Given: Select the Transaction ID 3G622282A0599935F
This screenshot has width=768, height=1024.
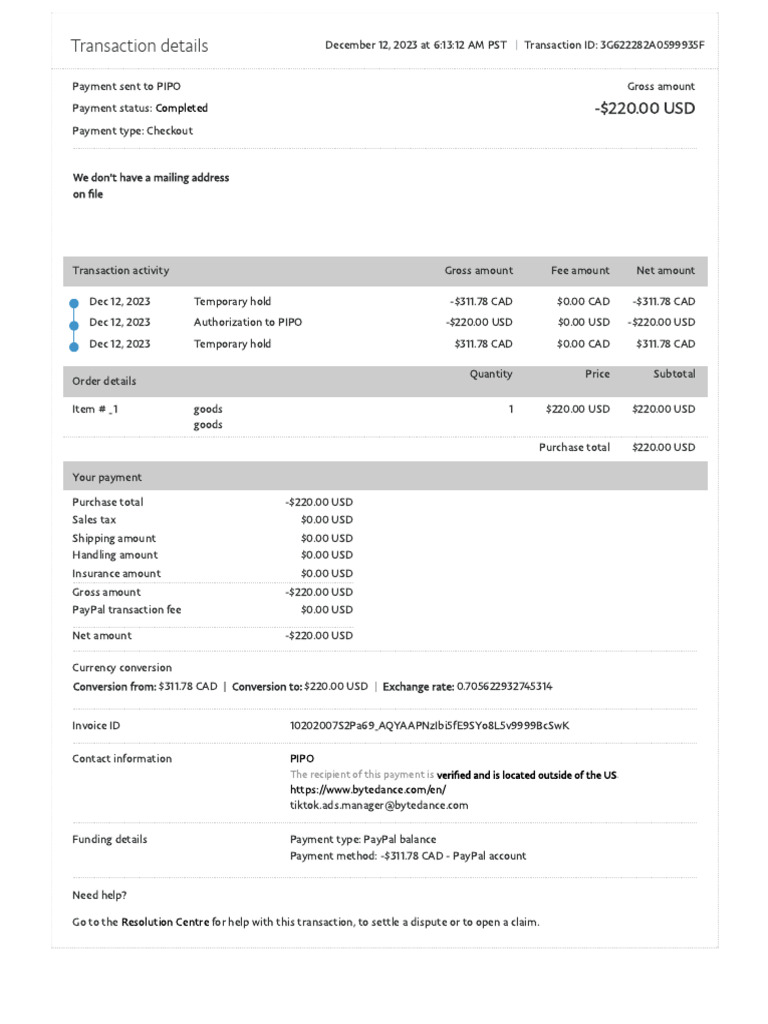Looking at the screenshot, I should point(614,45).
